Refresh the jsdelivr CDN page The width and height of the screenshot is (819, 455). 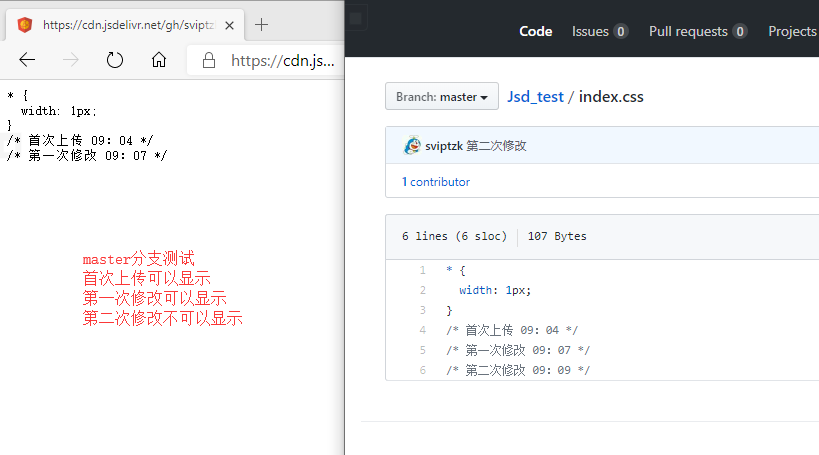coord(115,60)
